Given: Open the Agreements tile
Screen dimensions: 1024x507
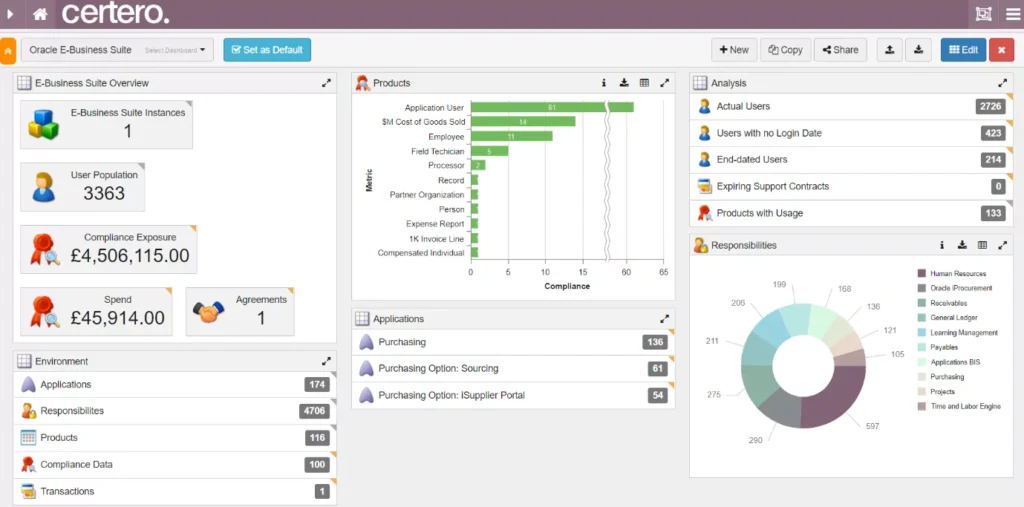Looking at the screenshot, I should [x=240, y=312].
